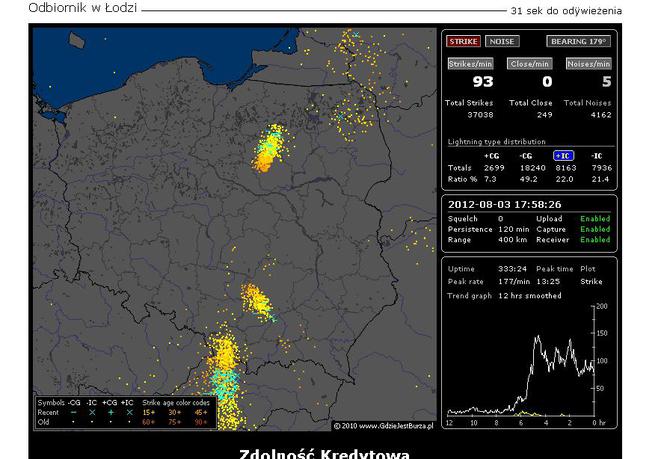Viewport: 664px width, 459px height.
Task: Click the ratio value 22.0
Action: coord(564,179)
